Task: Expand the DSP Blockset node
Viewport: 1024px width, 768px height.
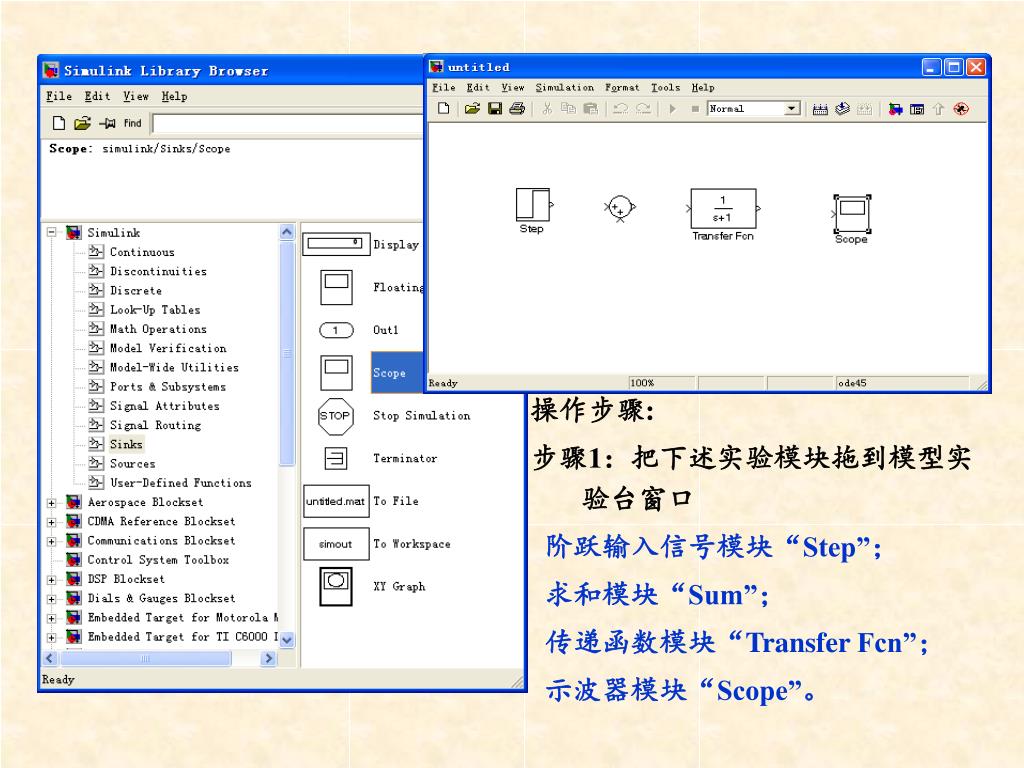Action: [x=52, y=579]
